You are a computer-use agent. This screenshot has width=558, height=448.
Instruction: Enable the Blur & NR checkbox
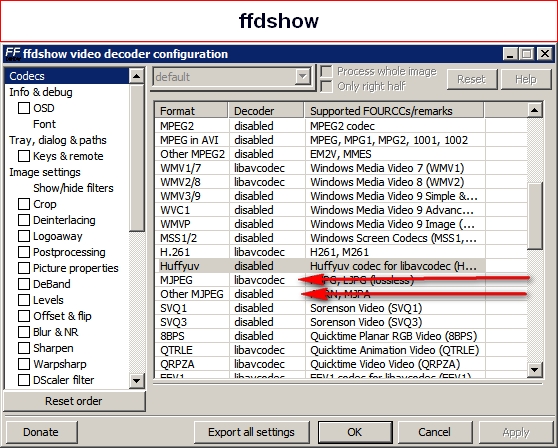click(24, 332)
